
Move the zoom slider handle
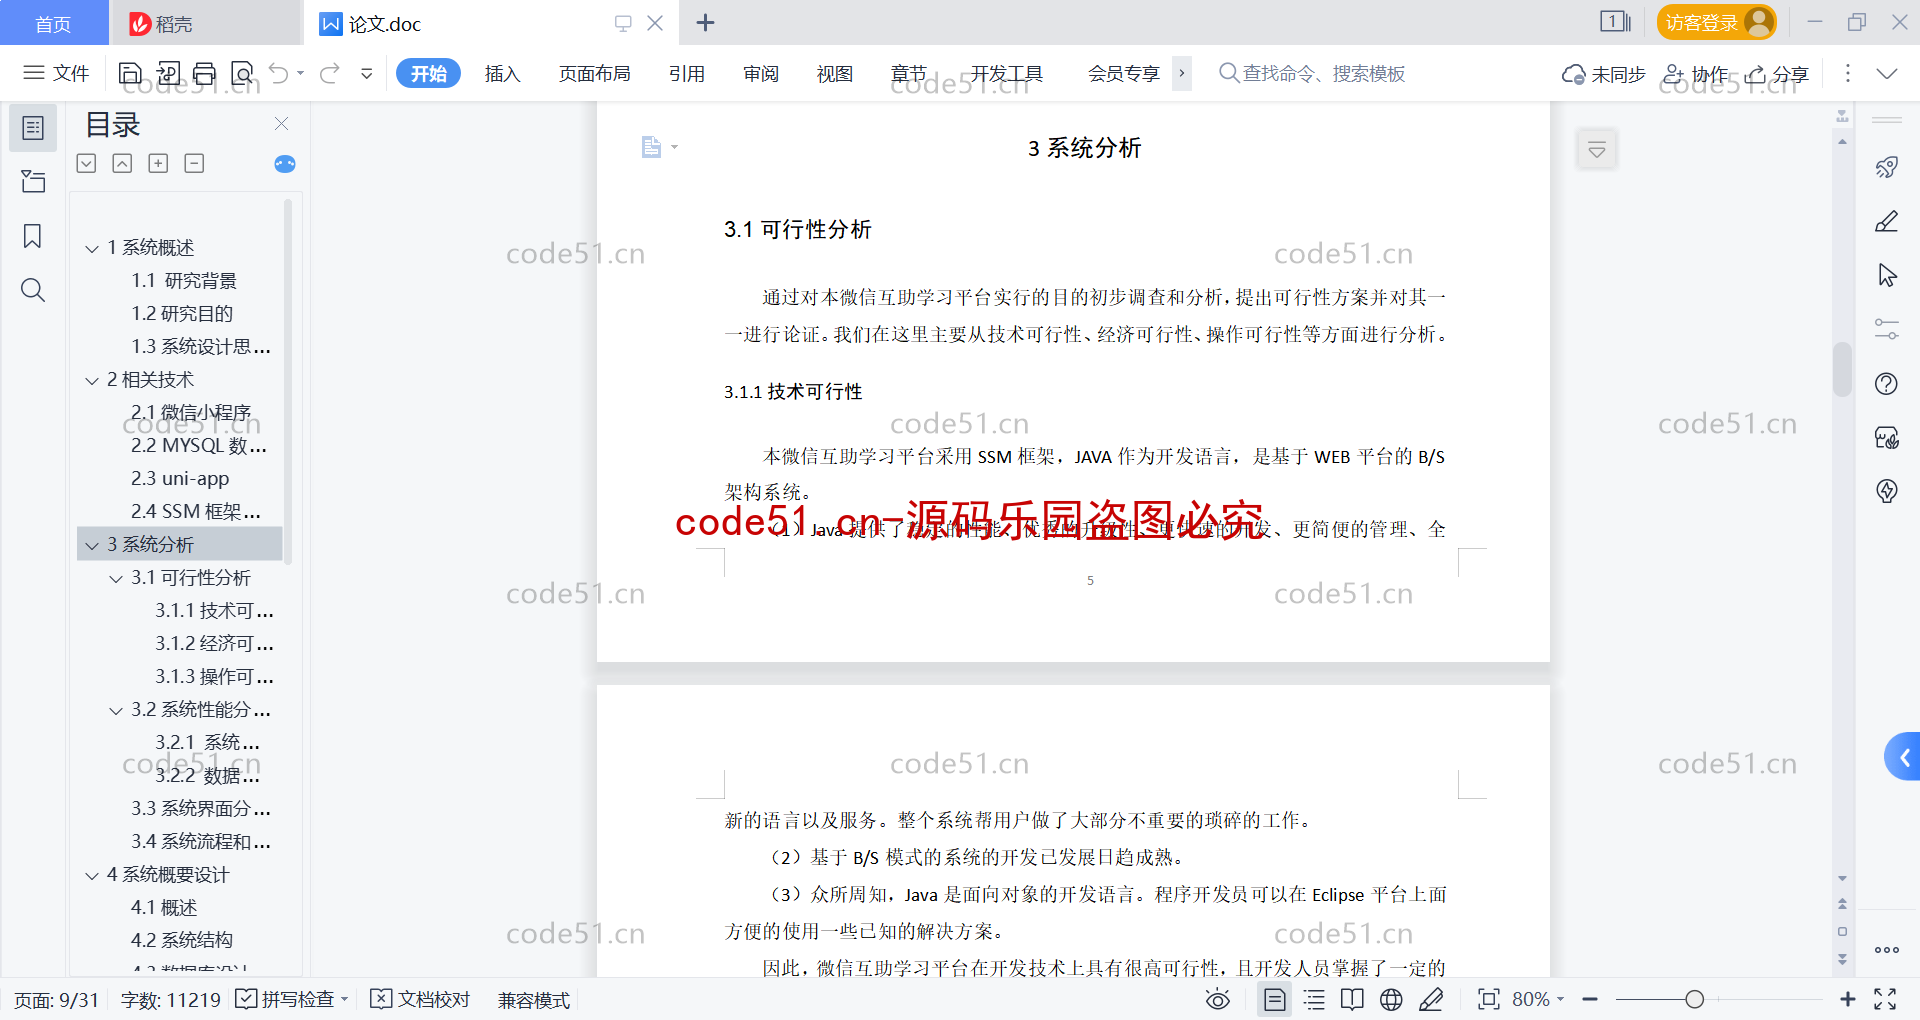coord(1694,999)
